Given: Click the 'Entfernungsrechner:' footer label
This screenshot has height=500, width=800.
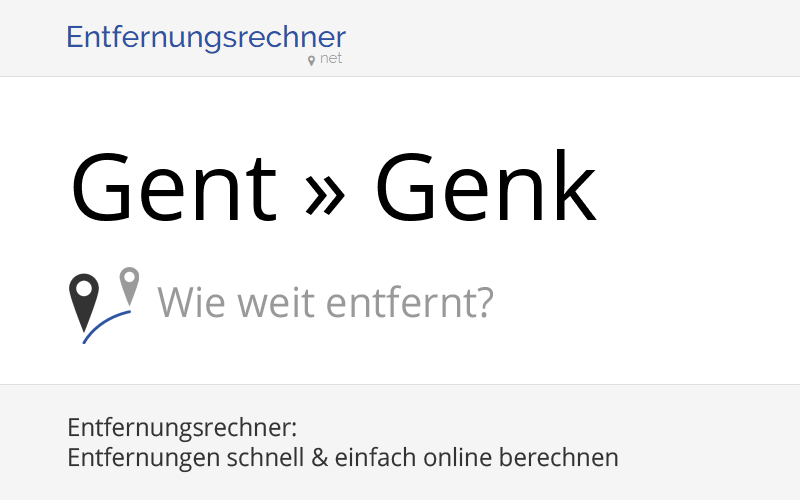Looking at the screenshot, I should pyautogui.click(x=182, y=428).
